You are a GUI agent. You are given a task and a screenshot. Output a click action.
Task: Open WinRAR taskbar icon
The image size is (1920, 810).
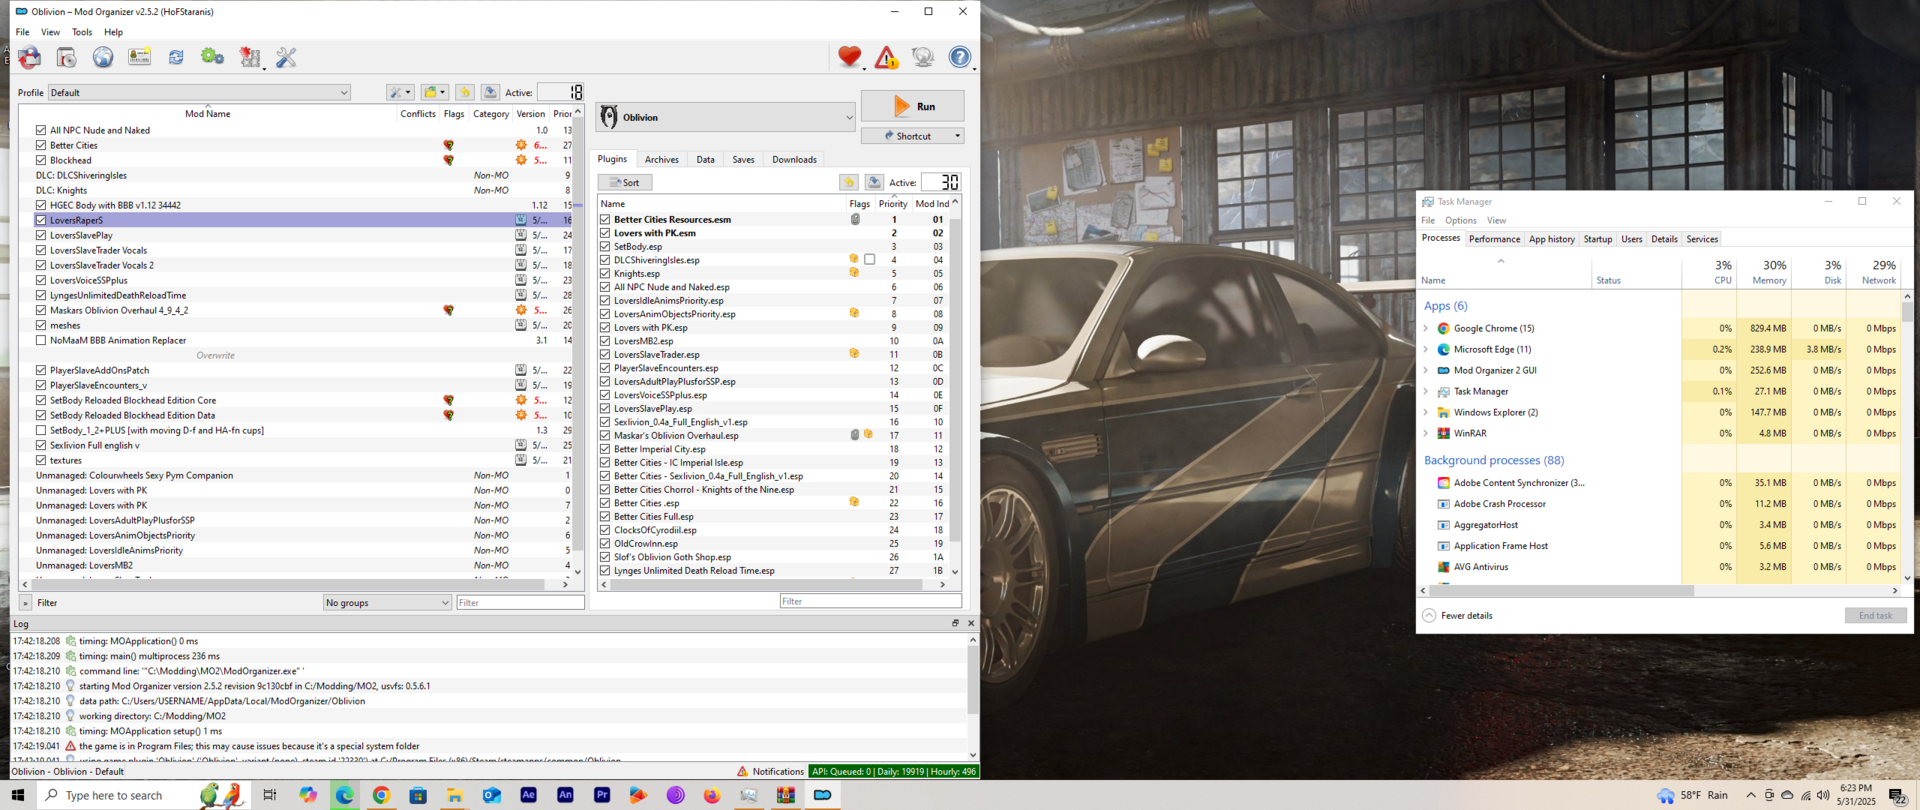pos(785,795)
